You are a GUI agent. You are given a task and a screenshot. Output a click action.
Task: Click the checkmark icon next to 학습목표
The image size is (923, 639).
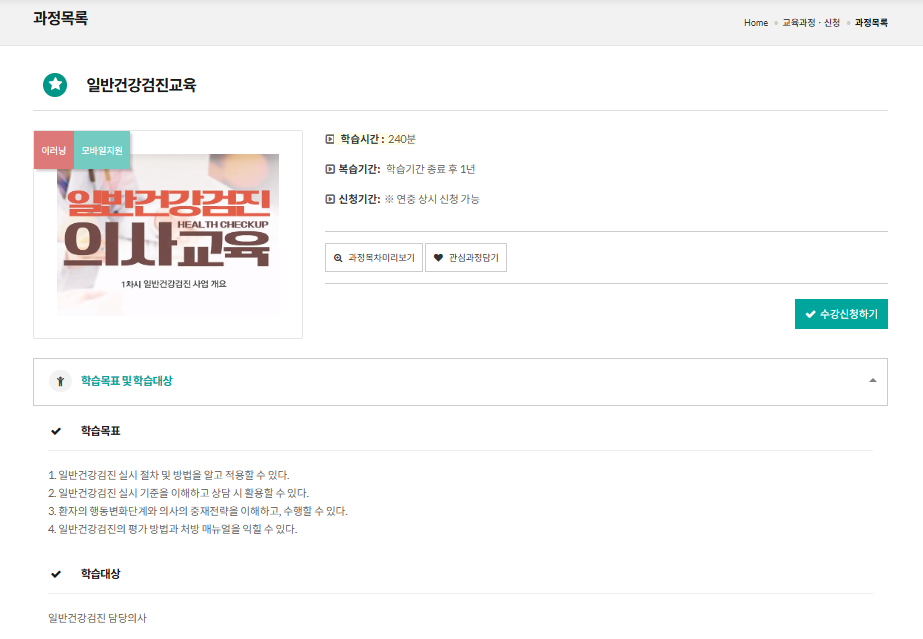56,431
